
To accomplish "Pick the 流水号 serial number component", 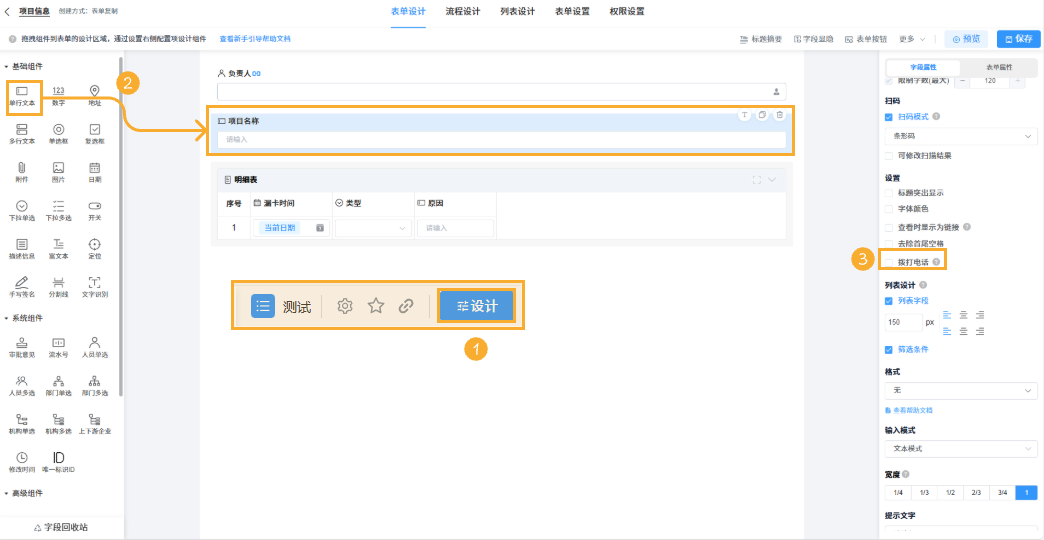I will (59, 348).
